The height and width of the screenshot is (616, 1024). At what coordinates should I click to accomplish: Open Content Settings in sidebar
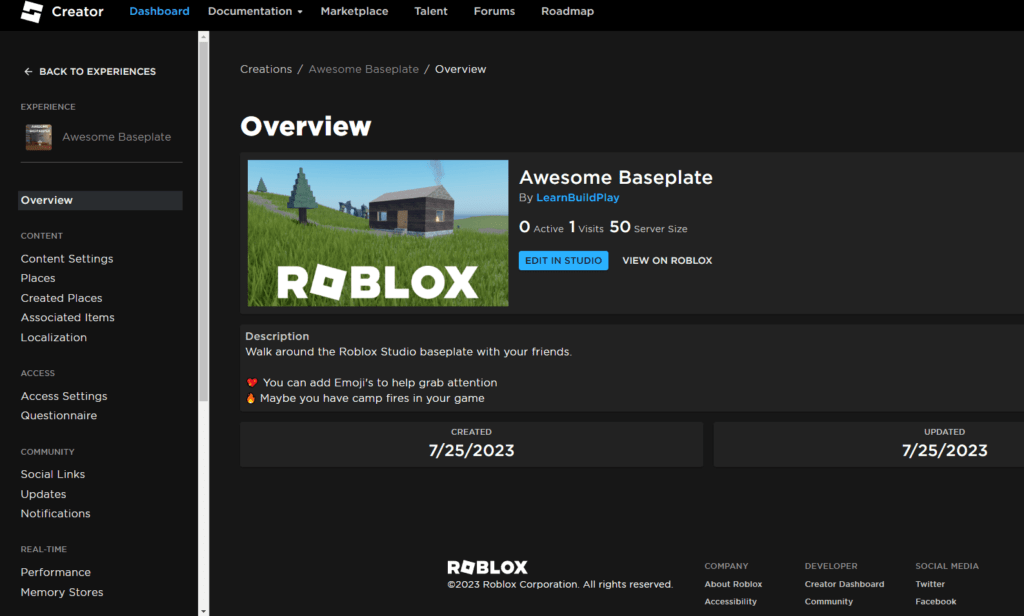point(67,259)
